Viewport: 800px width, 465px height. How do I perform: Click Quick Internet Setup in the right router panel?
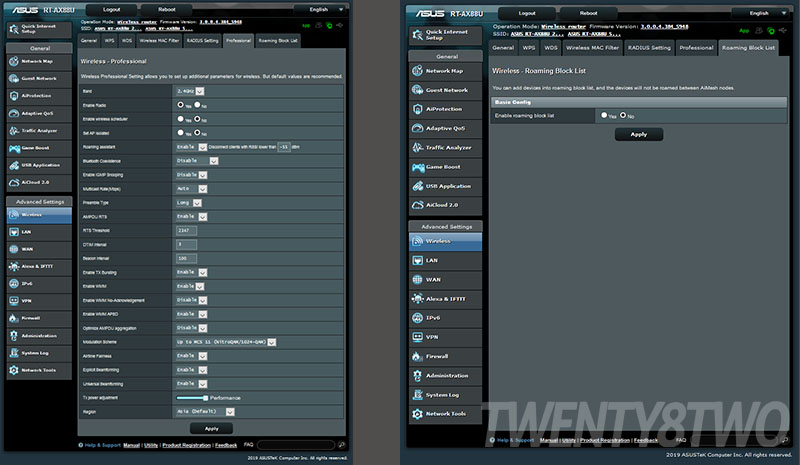coord(445,35)
